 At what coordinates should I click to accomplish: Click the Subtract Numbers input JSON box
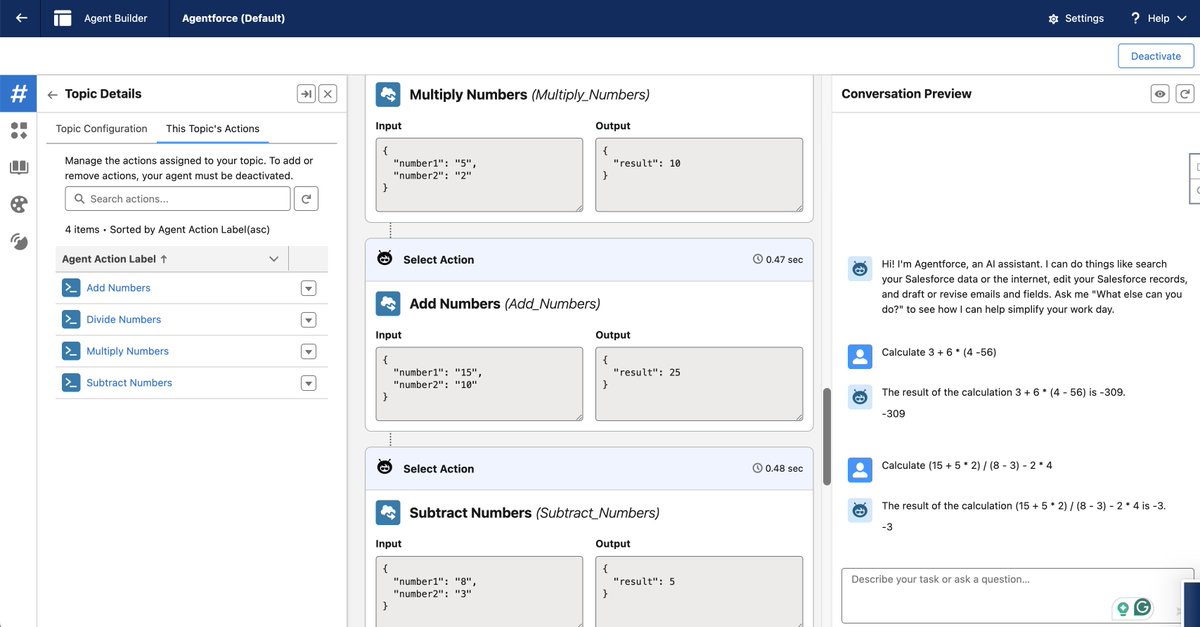(x=479, y=591)
